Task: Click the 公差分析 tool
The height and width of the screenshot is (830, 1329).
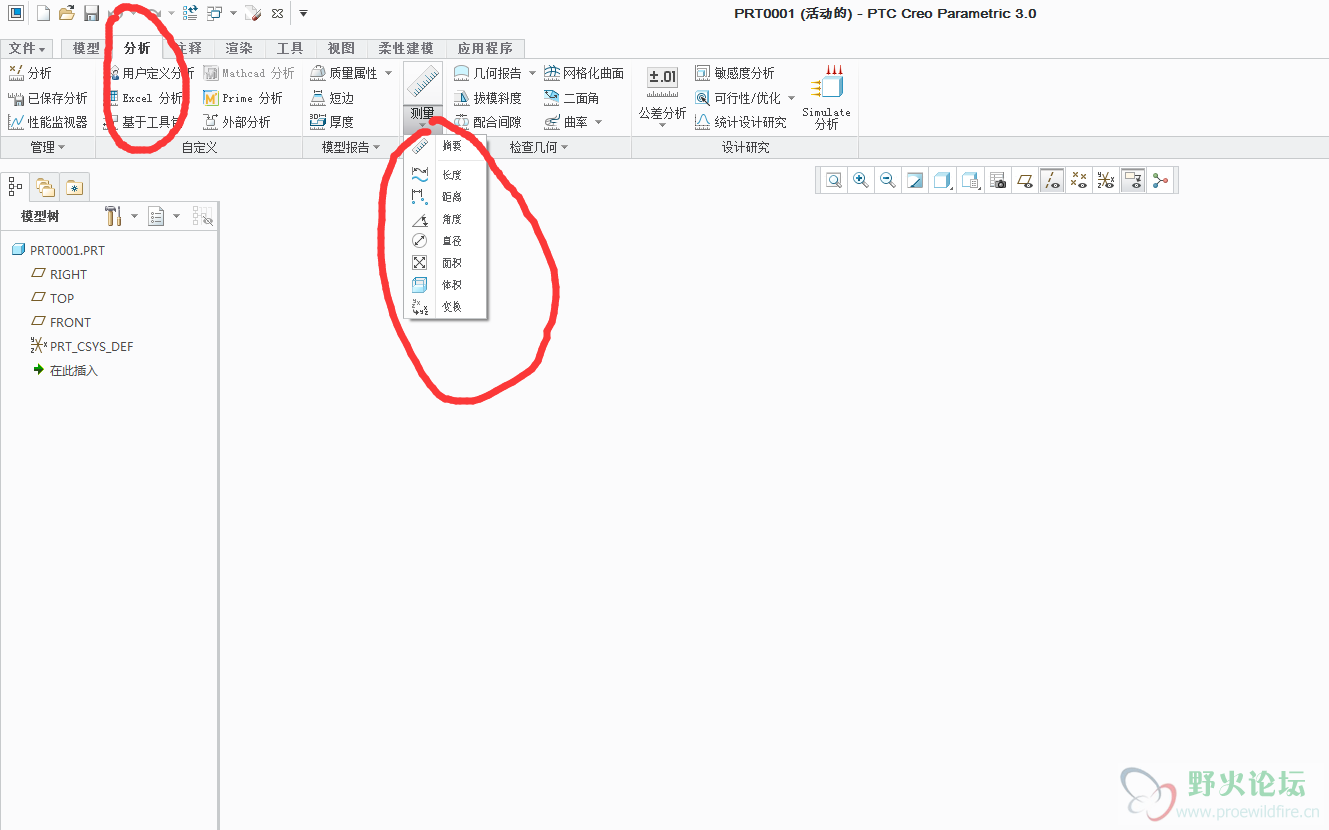Action: [662, 96]
